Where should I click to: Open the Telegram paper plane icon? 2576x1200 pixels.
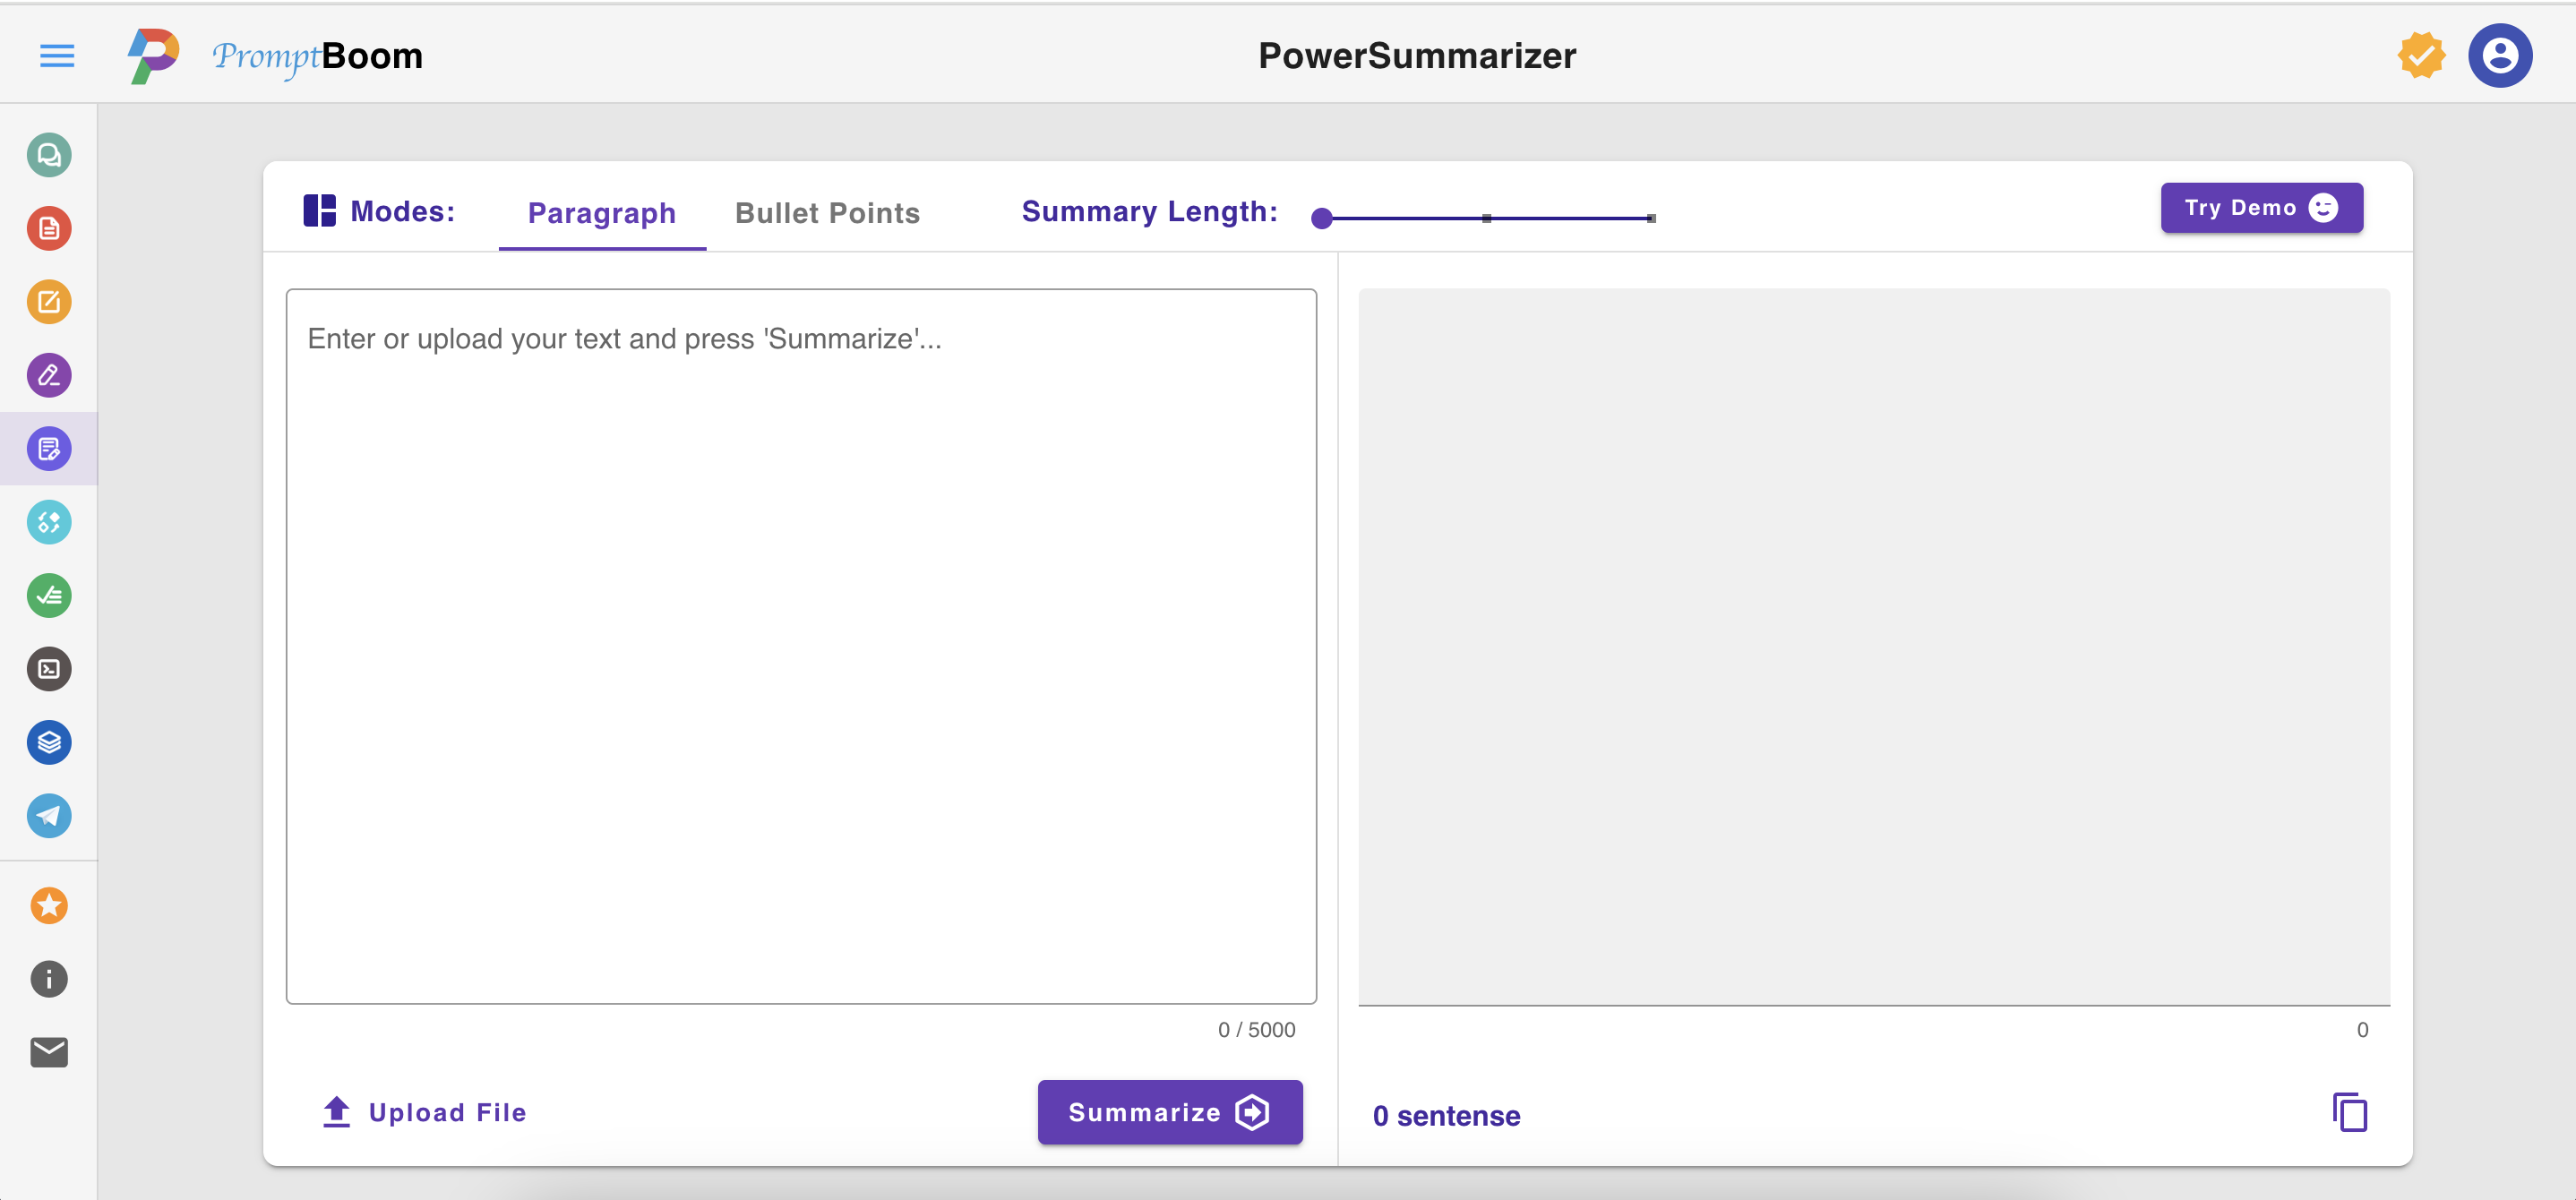[x=49, y=816]
